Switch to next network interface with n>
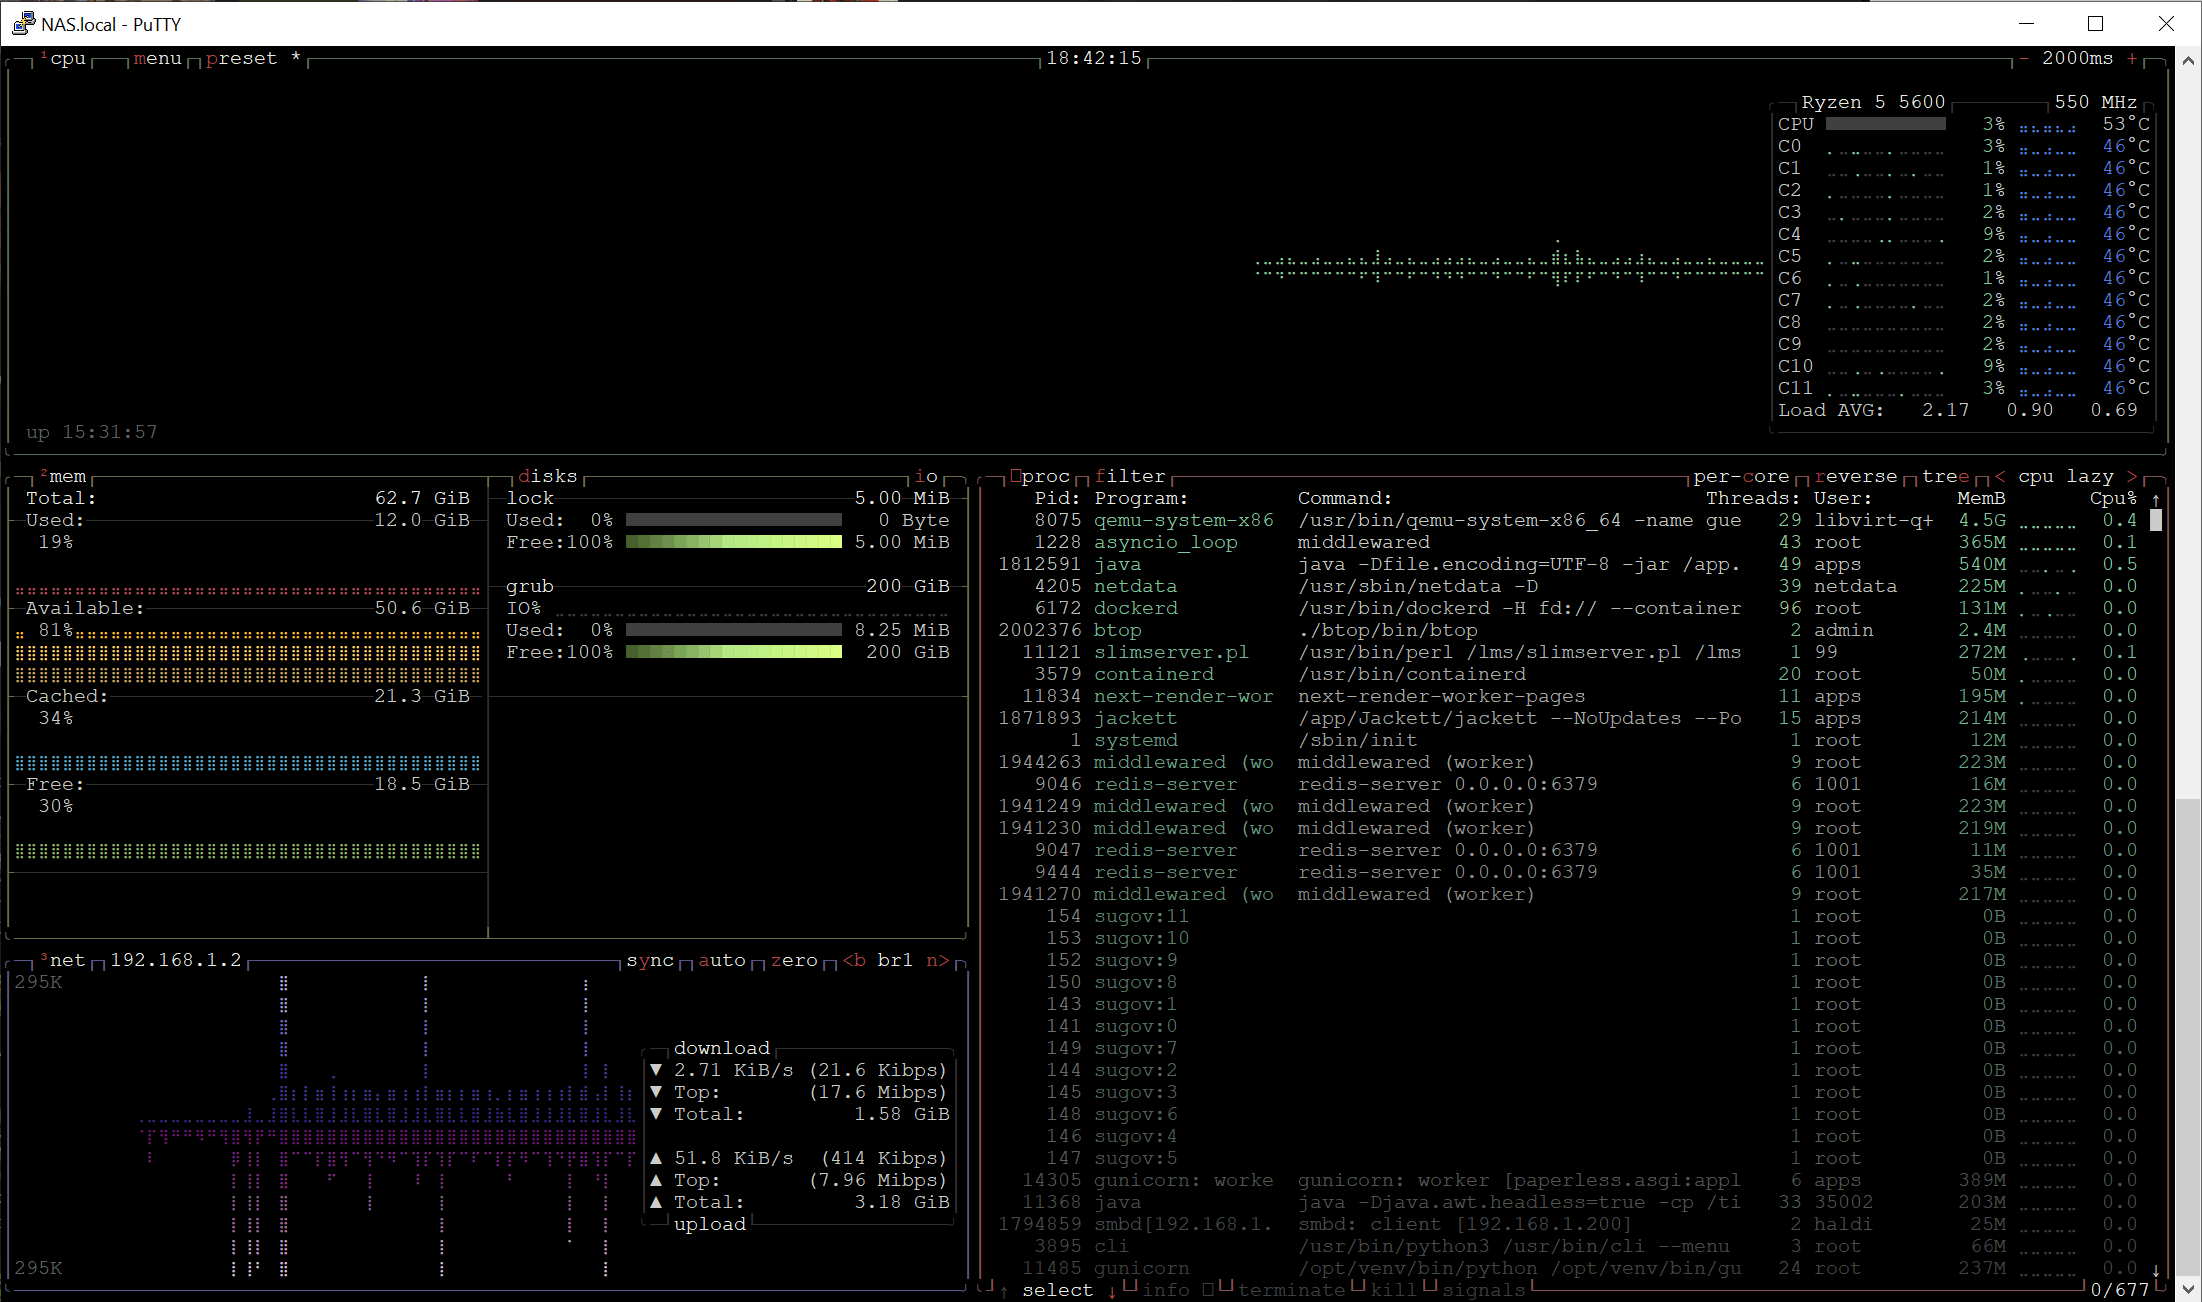Viewport: 2202px width, 1302px height. (x=937, y=960)
